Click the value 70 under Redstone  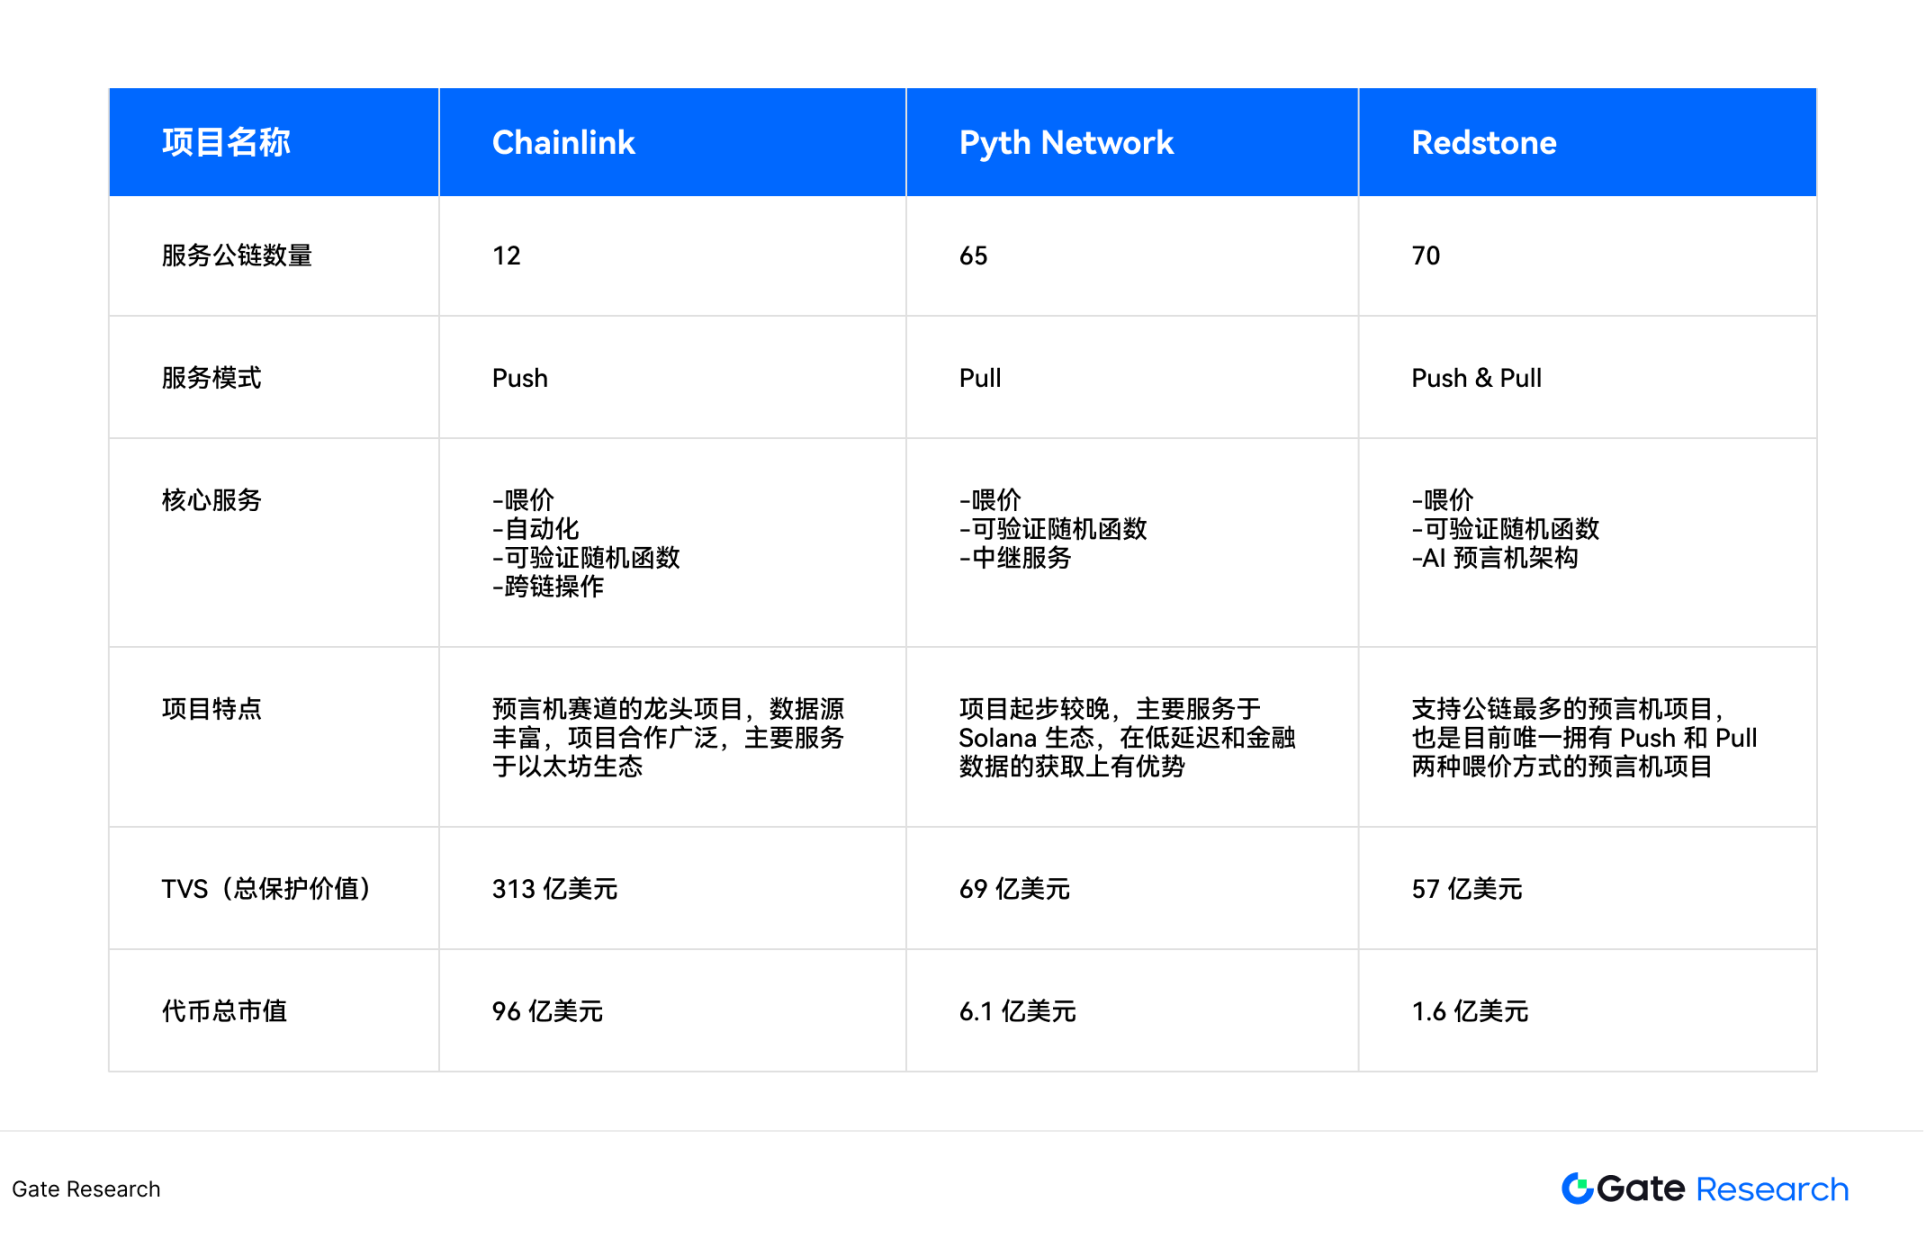click(x=1426, y=255)
